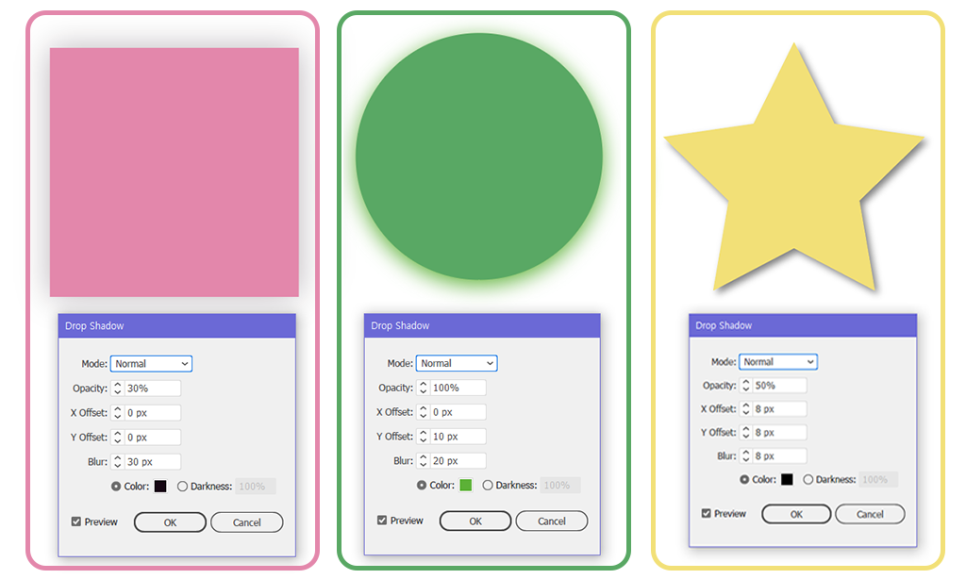This screenshot has height=579, width=966.
Task: Adjust Y Offset stepper in pink square dialog
Action: pyautogui.click(x=118, y=437)
